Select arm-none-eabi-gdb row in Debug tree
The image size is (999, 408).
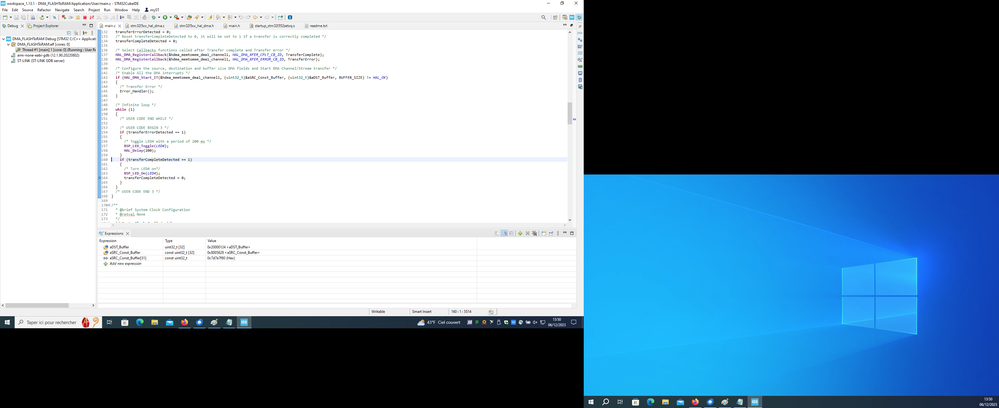tap(43, 55)
